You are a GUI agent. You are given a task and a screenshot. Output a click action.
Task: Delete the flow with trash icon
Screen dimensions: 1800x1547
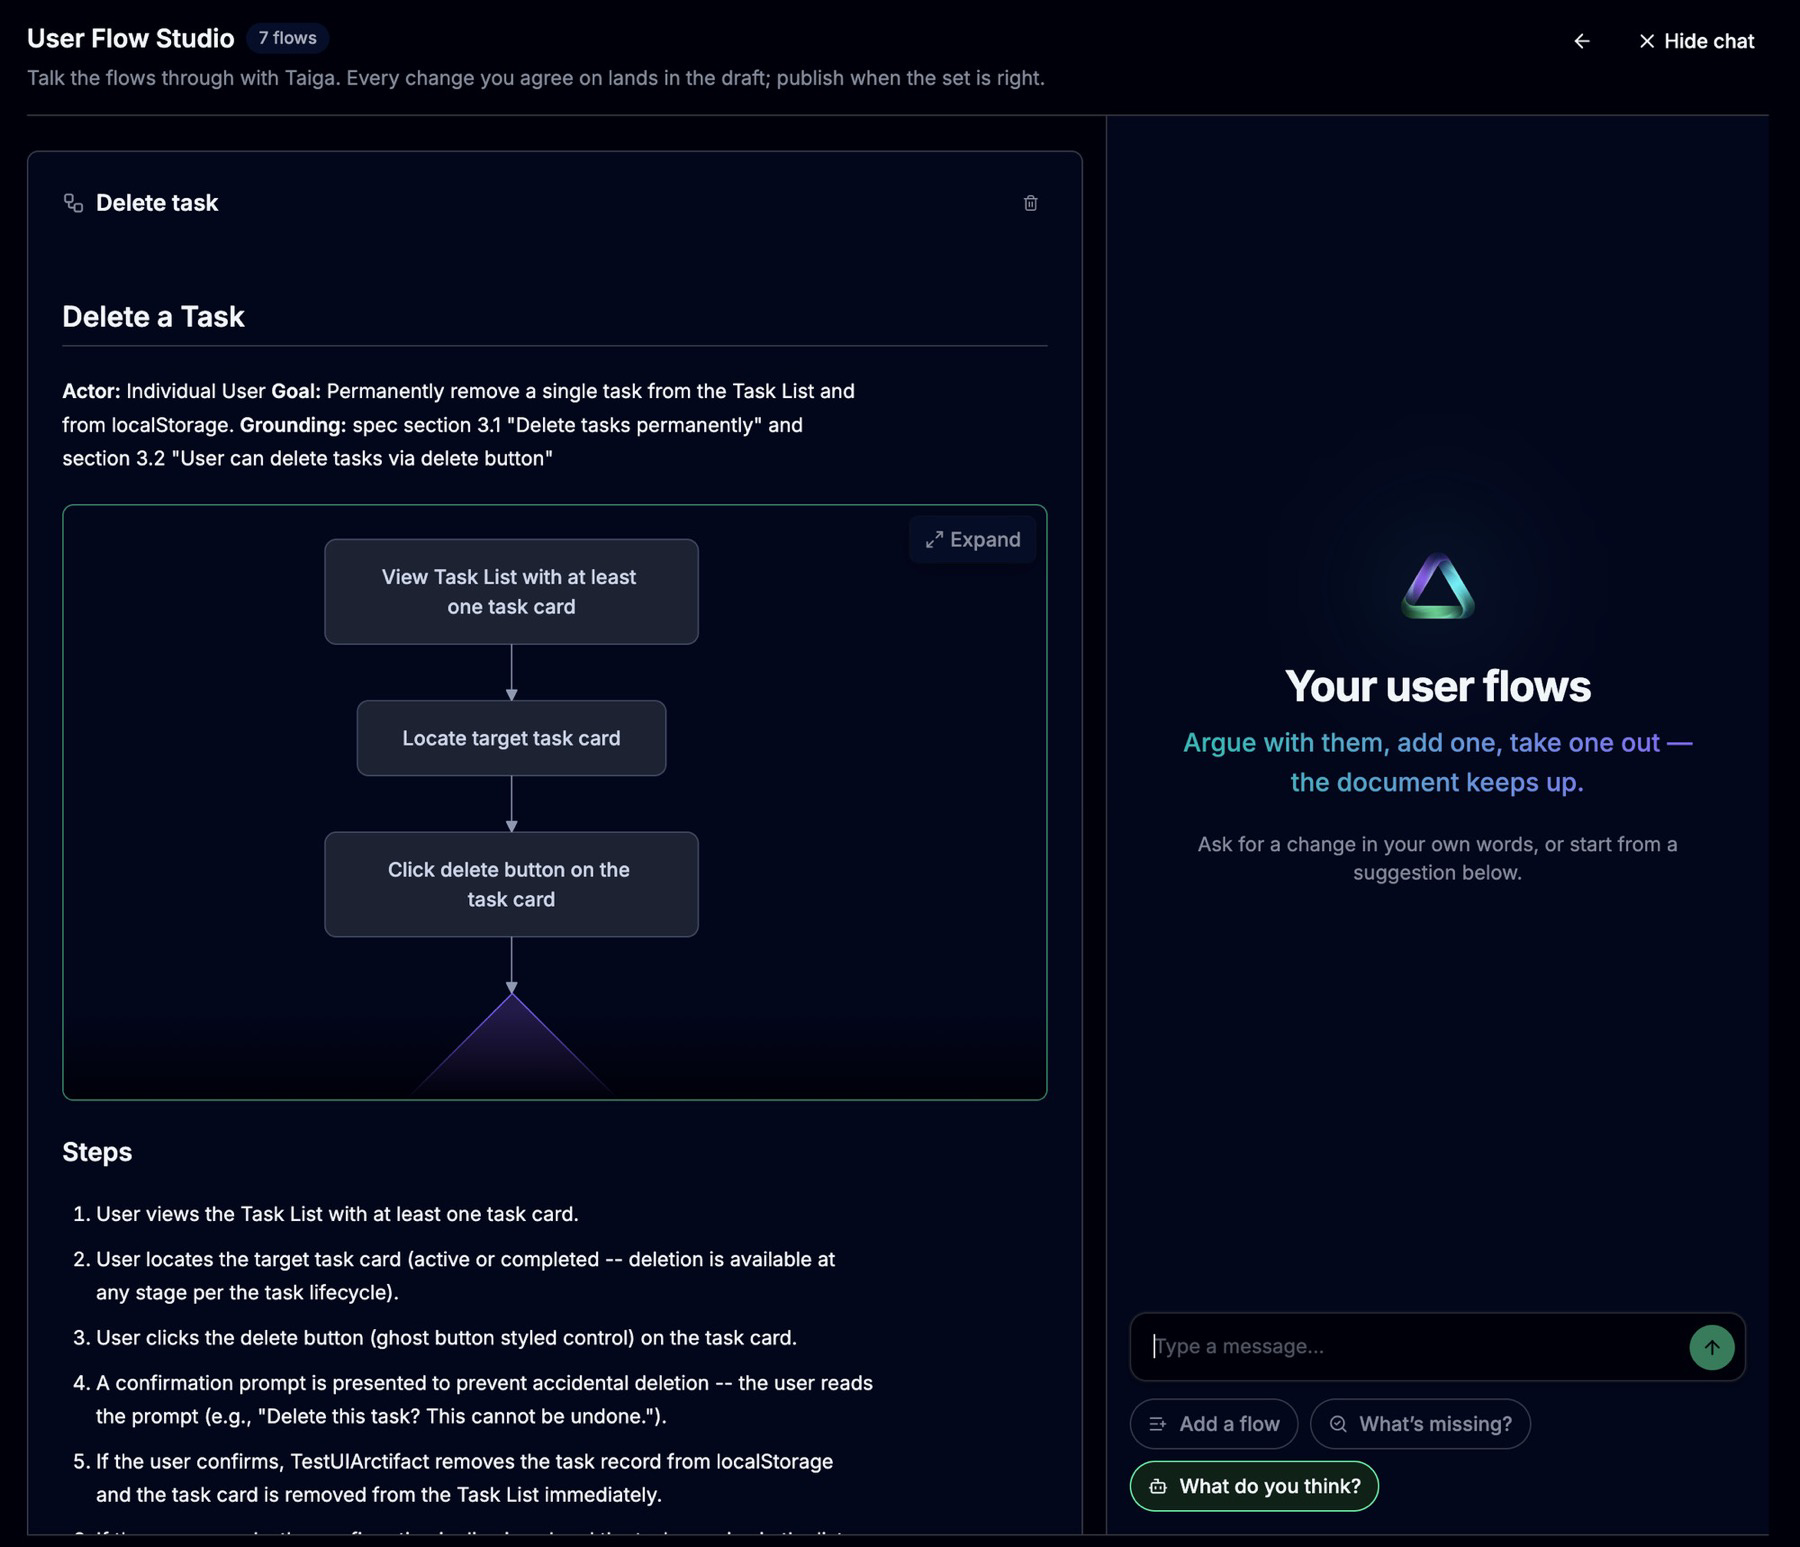[x=1030, y=203]
